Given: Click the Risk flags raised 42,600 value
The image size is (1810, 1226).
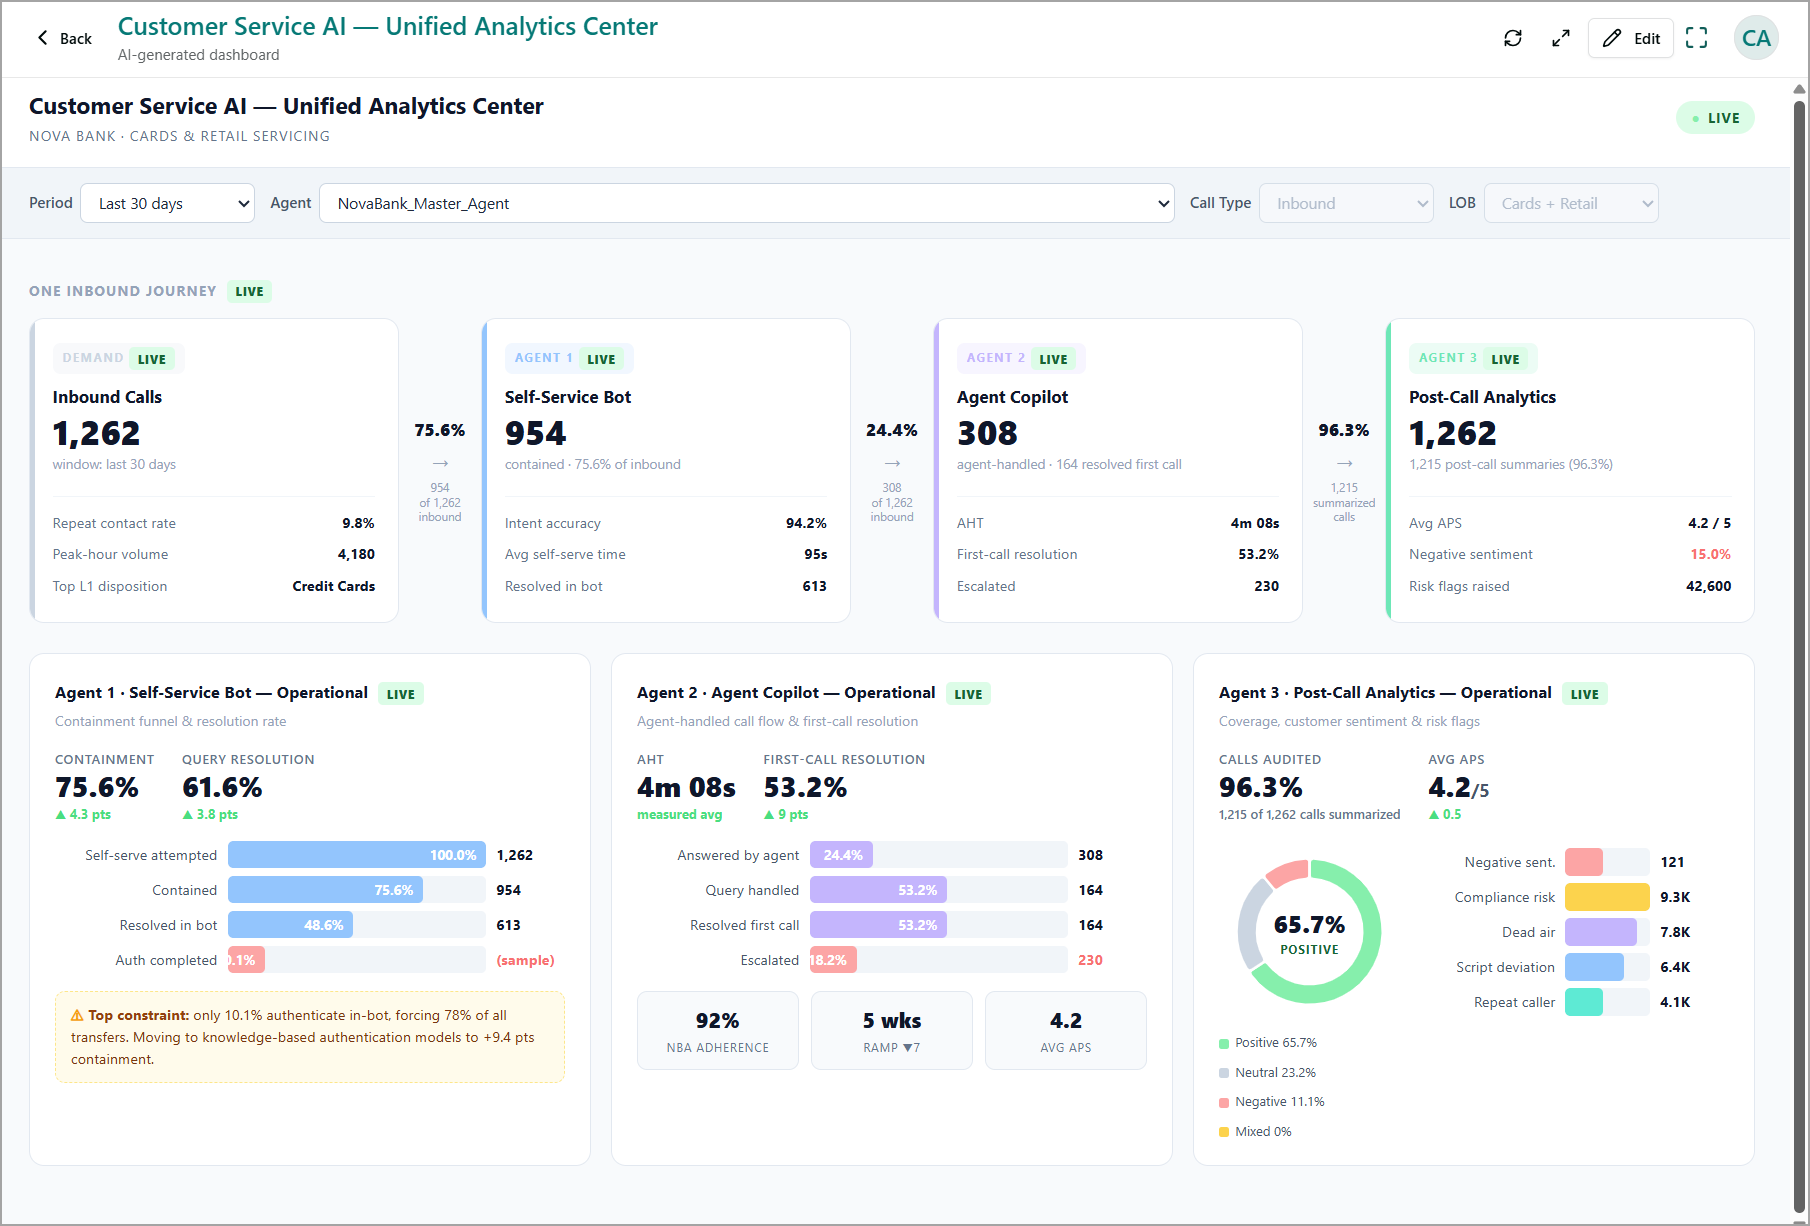Looking at the screenshot, I should [1708, 586].
